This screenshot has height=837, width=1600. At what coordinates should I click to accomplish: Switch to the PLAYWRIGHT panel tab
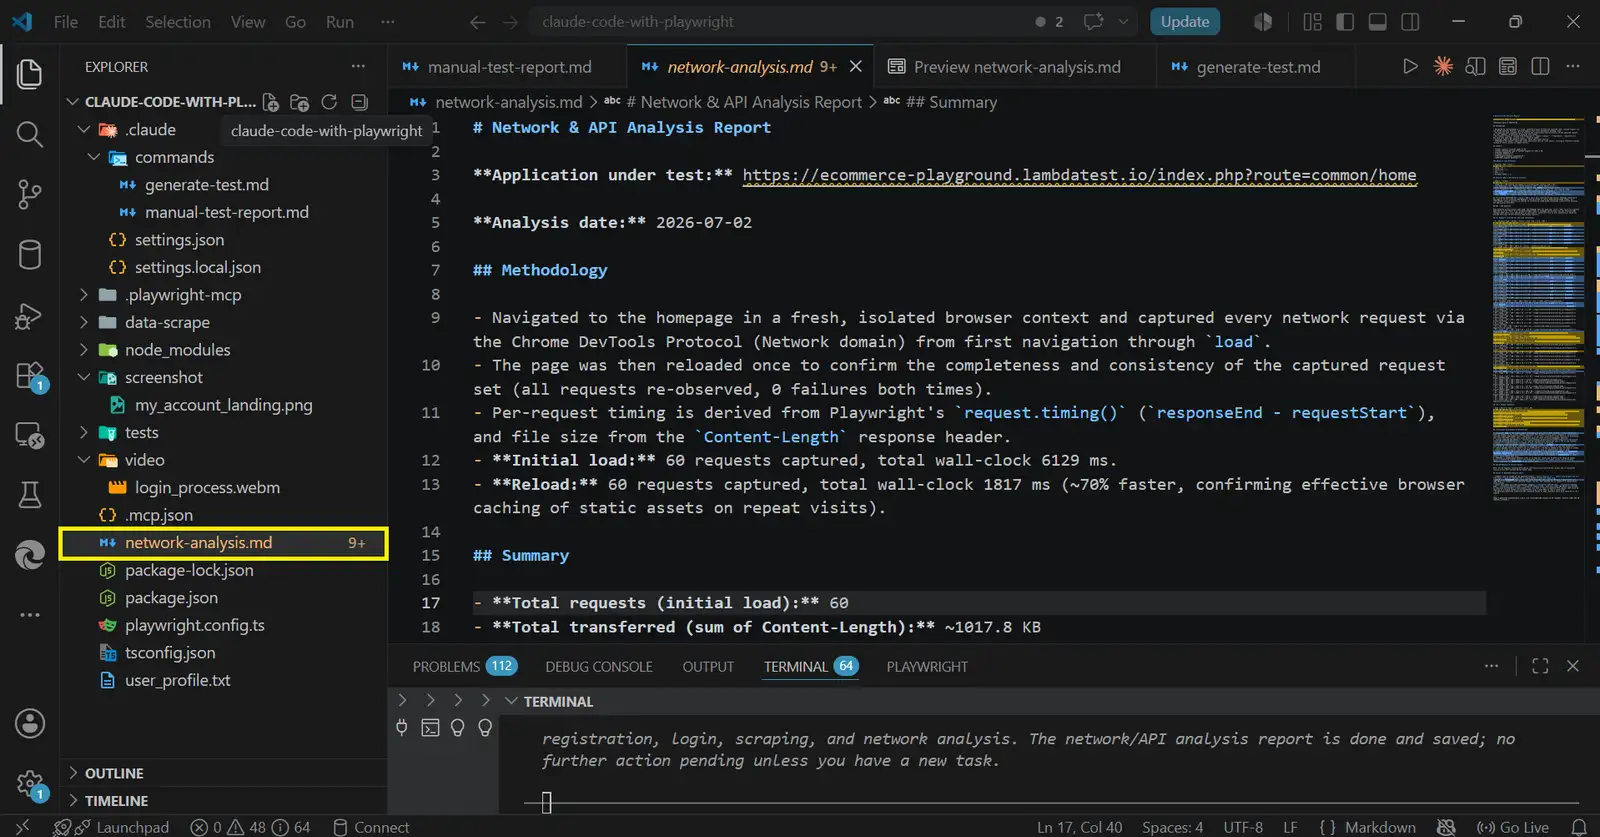[x=927, y=666]
